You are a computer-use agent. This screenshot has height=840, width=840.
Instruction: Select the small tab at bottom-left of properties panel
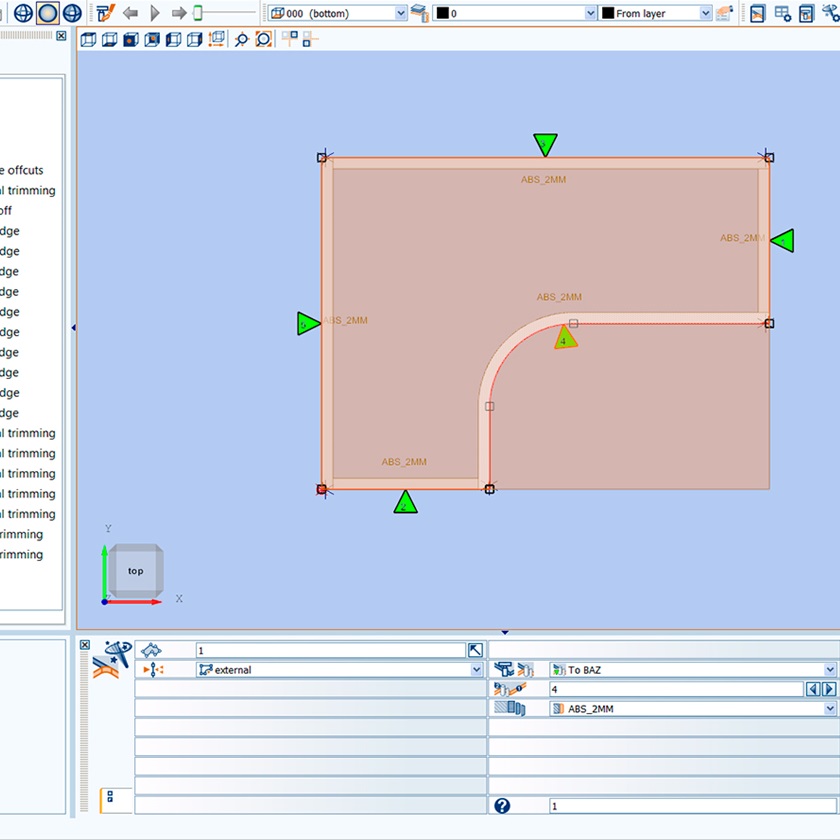pos(116,800)
